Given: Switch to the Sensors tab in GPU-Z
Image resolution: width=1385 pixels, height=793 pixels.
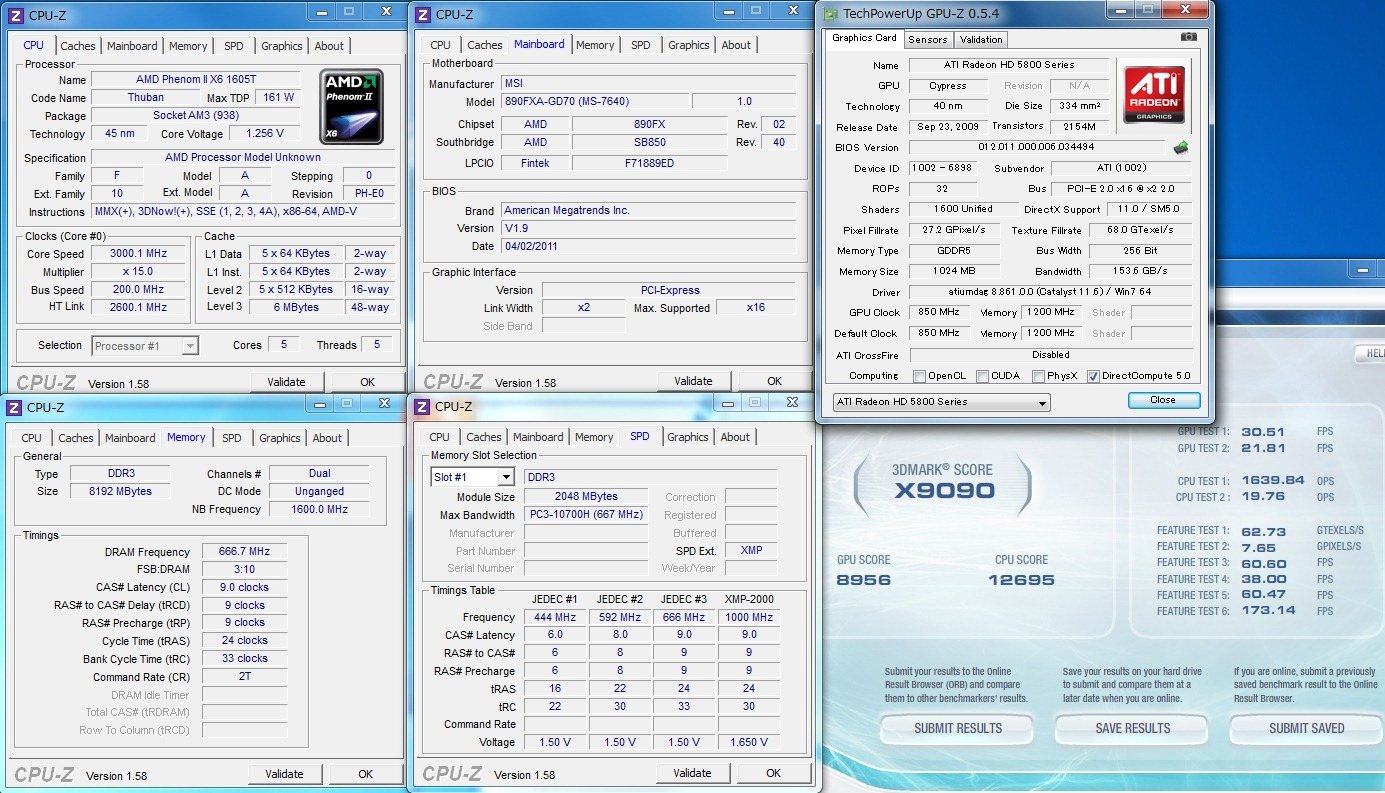Looking at the screenshot, I should pos(927,40).
